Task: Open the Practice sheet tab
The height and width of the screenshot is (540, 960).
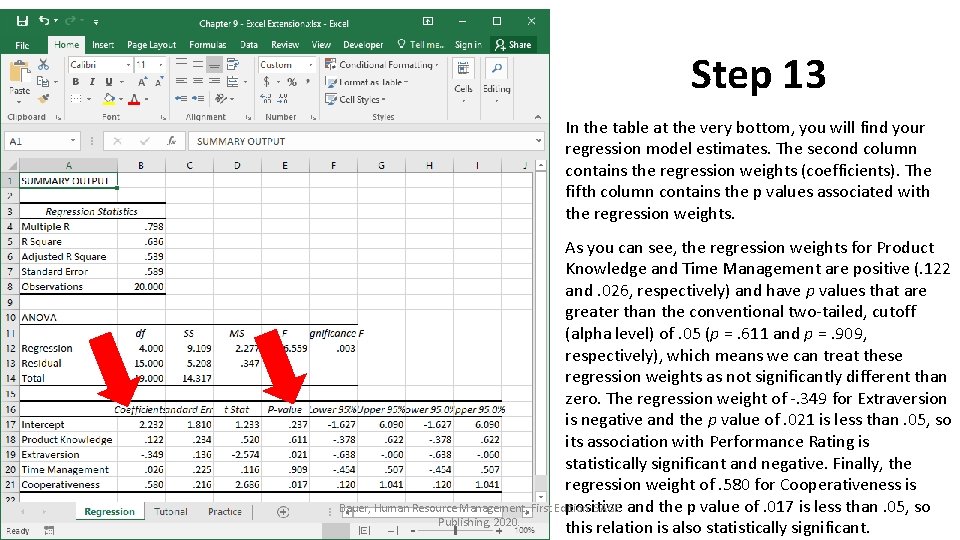Action: coord(225,512)
